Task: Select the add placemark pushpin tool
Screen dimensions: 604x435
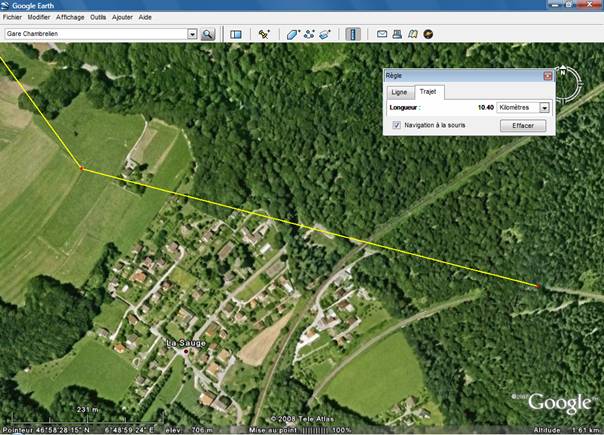Action: (x=264, y=34)
